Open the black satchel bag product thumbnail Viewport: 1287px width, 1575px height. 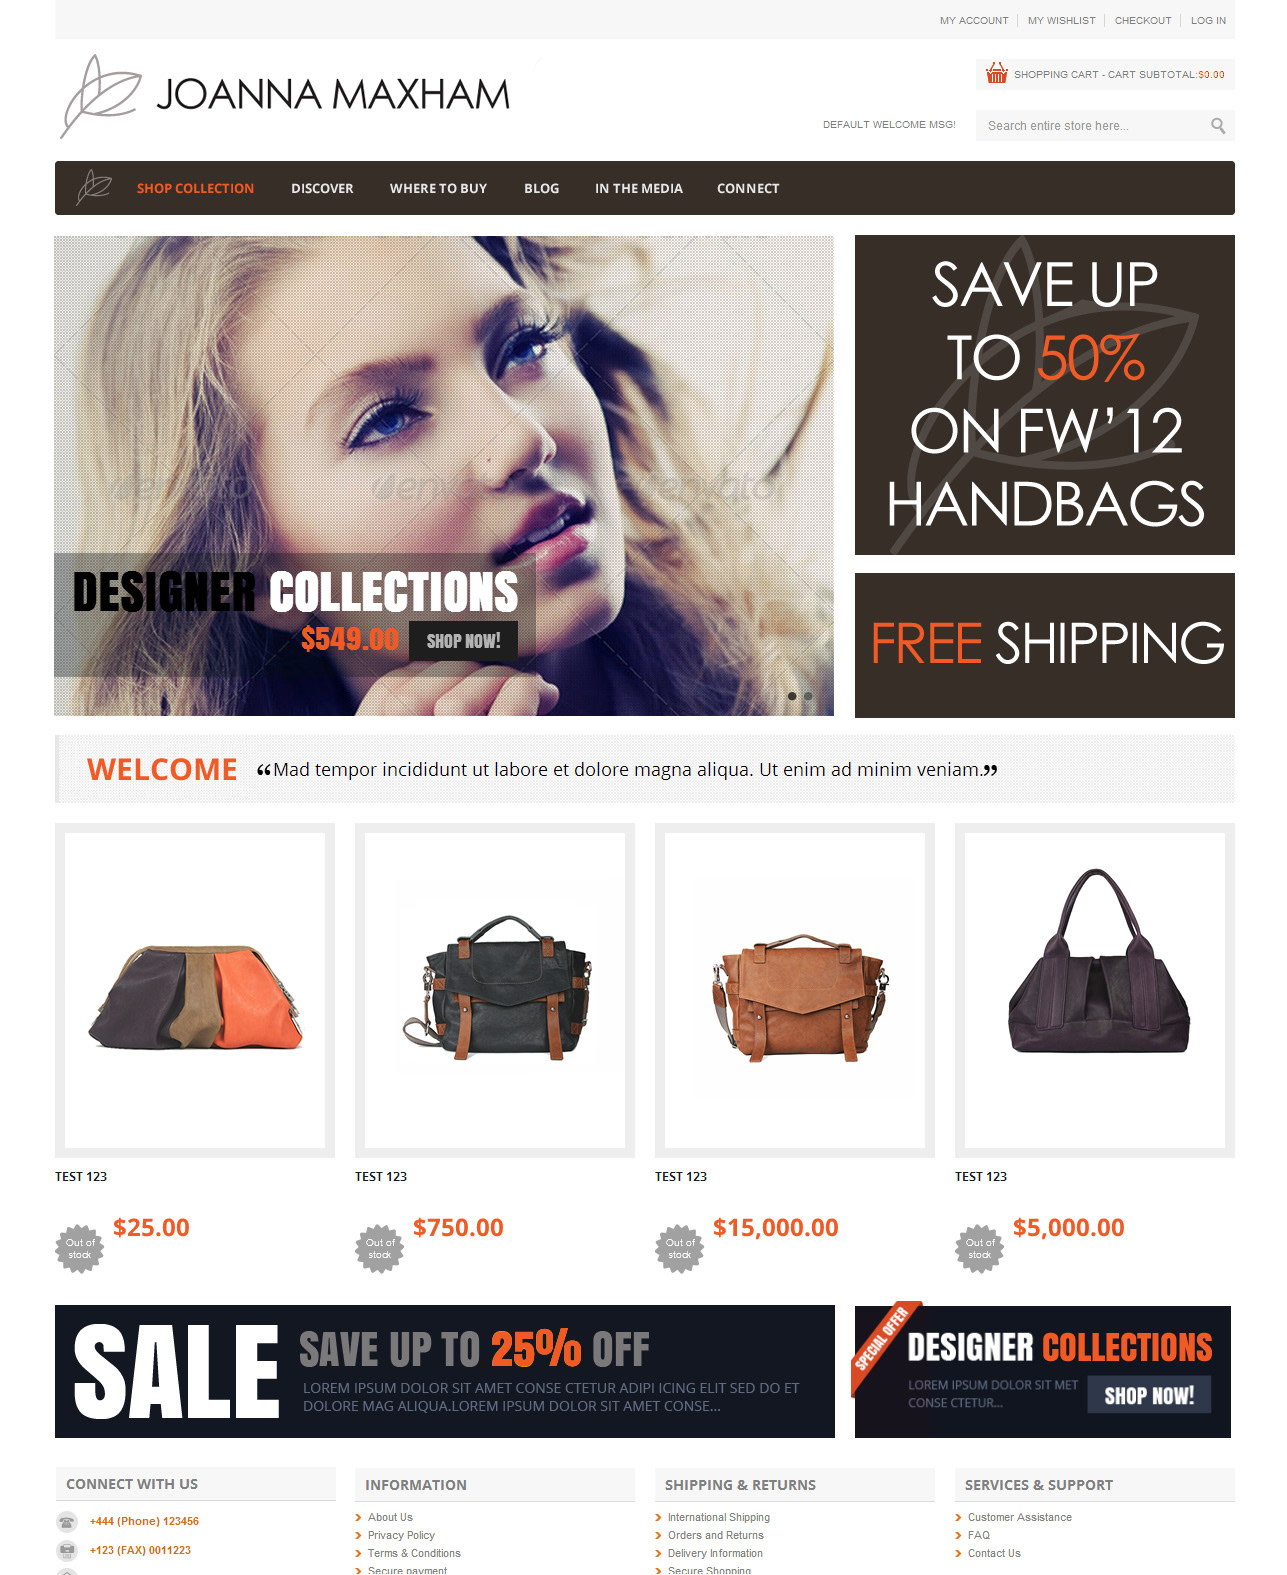tap(495, 990)
